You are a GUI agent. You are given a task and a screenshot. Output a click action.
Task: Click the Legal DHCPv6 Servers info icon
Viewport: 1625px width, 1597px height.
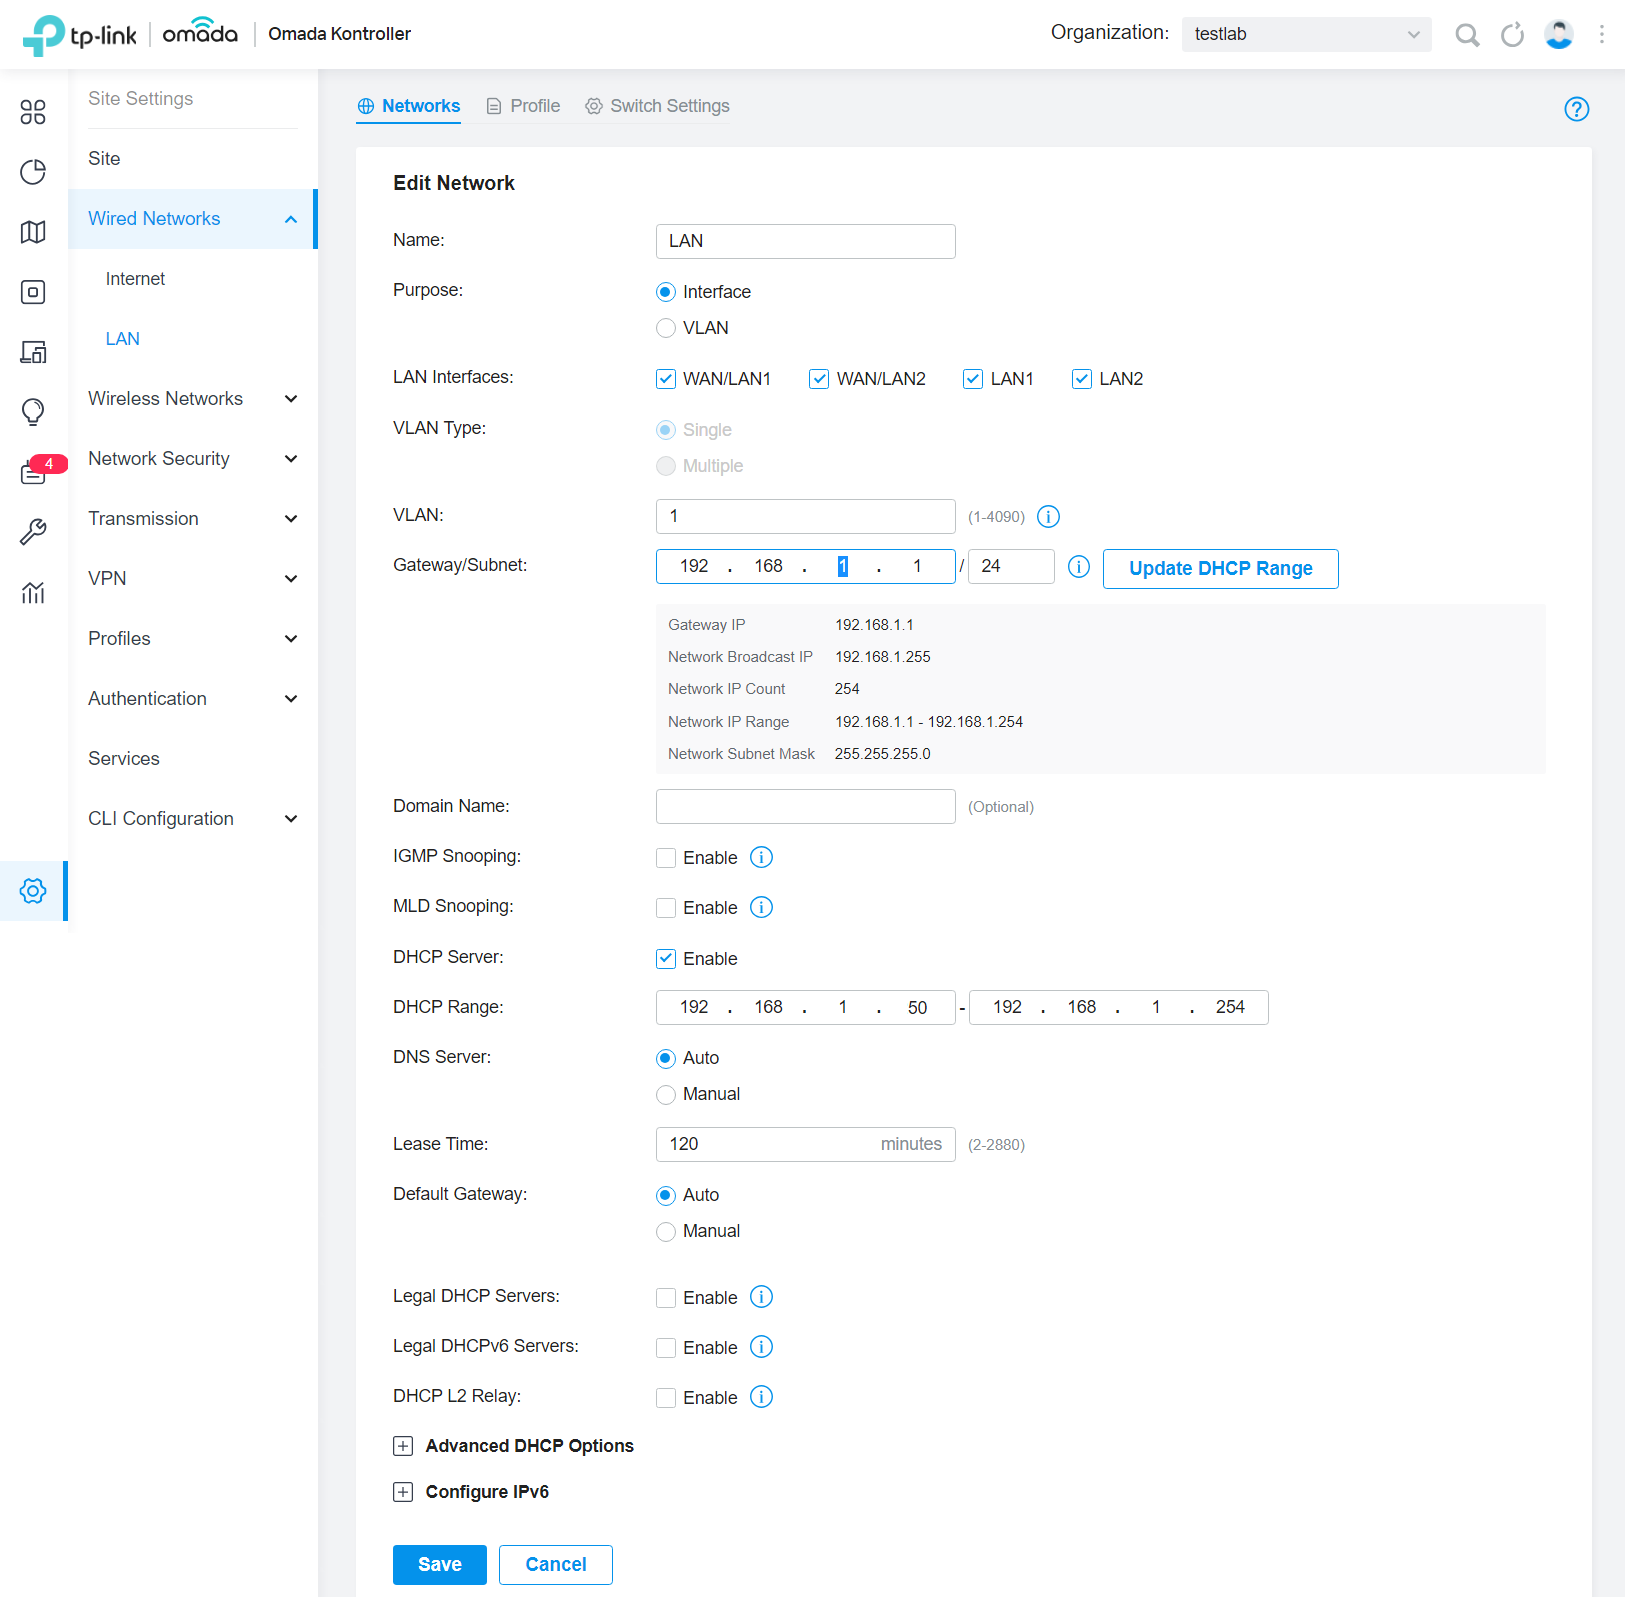[x=762, y=1348]
